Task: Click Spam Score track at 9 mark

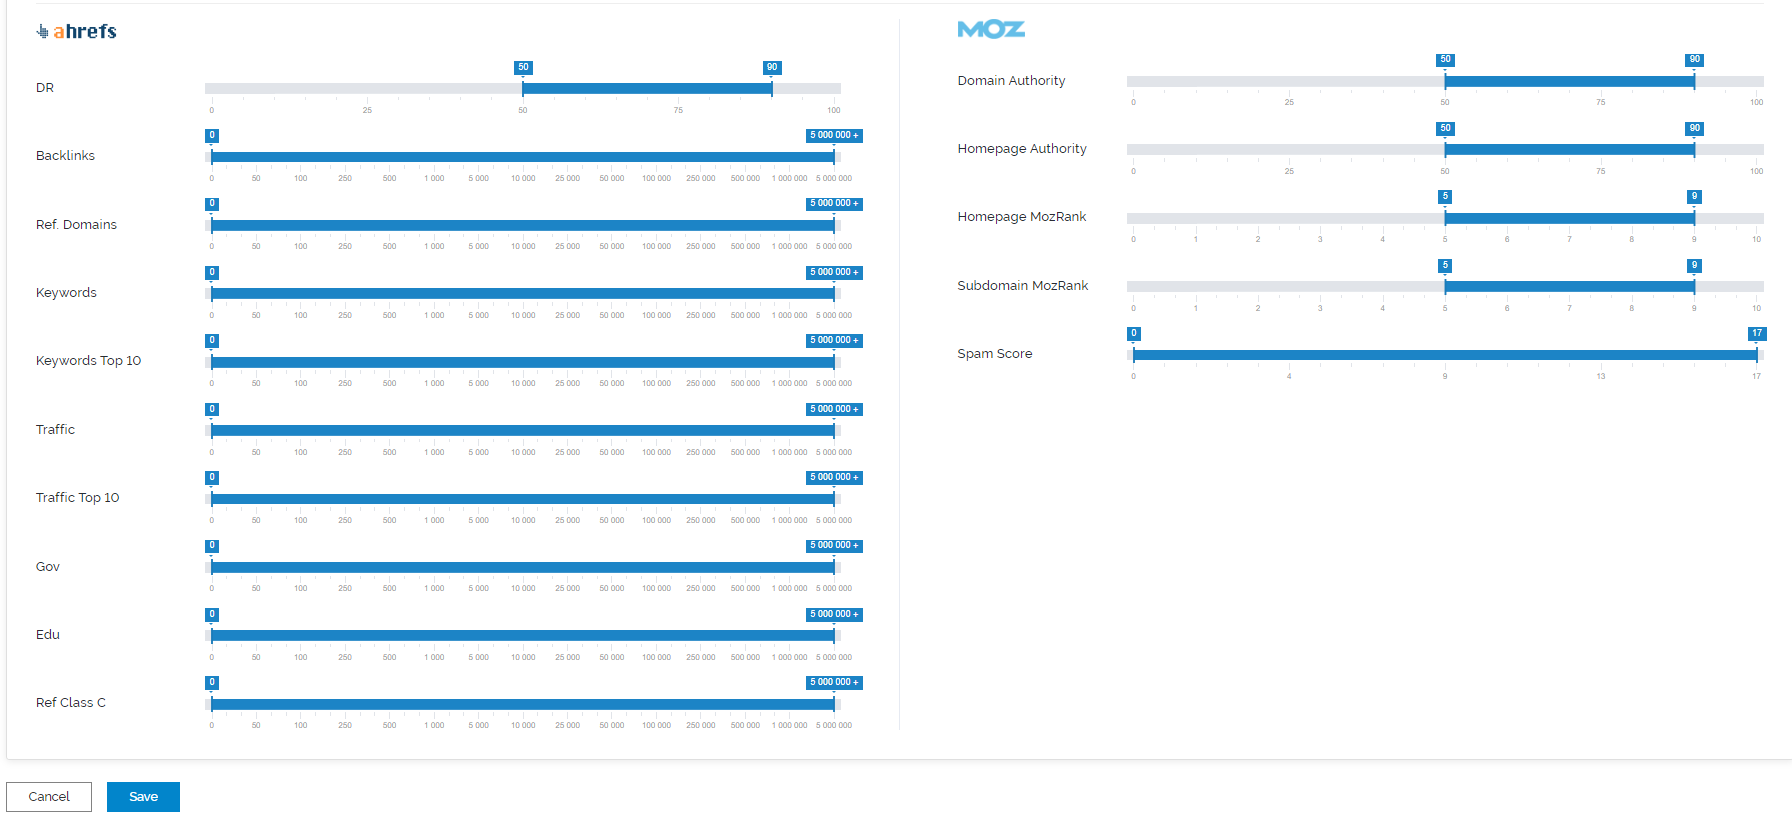Action: click(x=1445, y=354)
